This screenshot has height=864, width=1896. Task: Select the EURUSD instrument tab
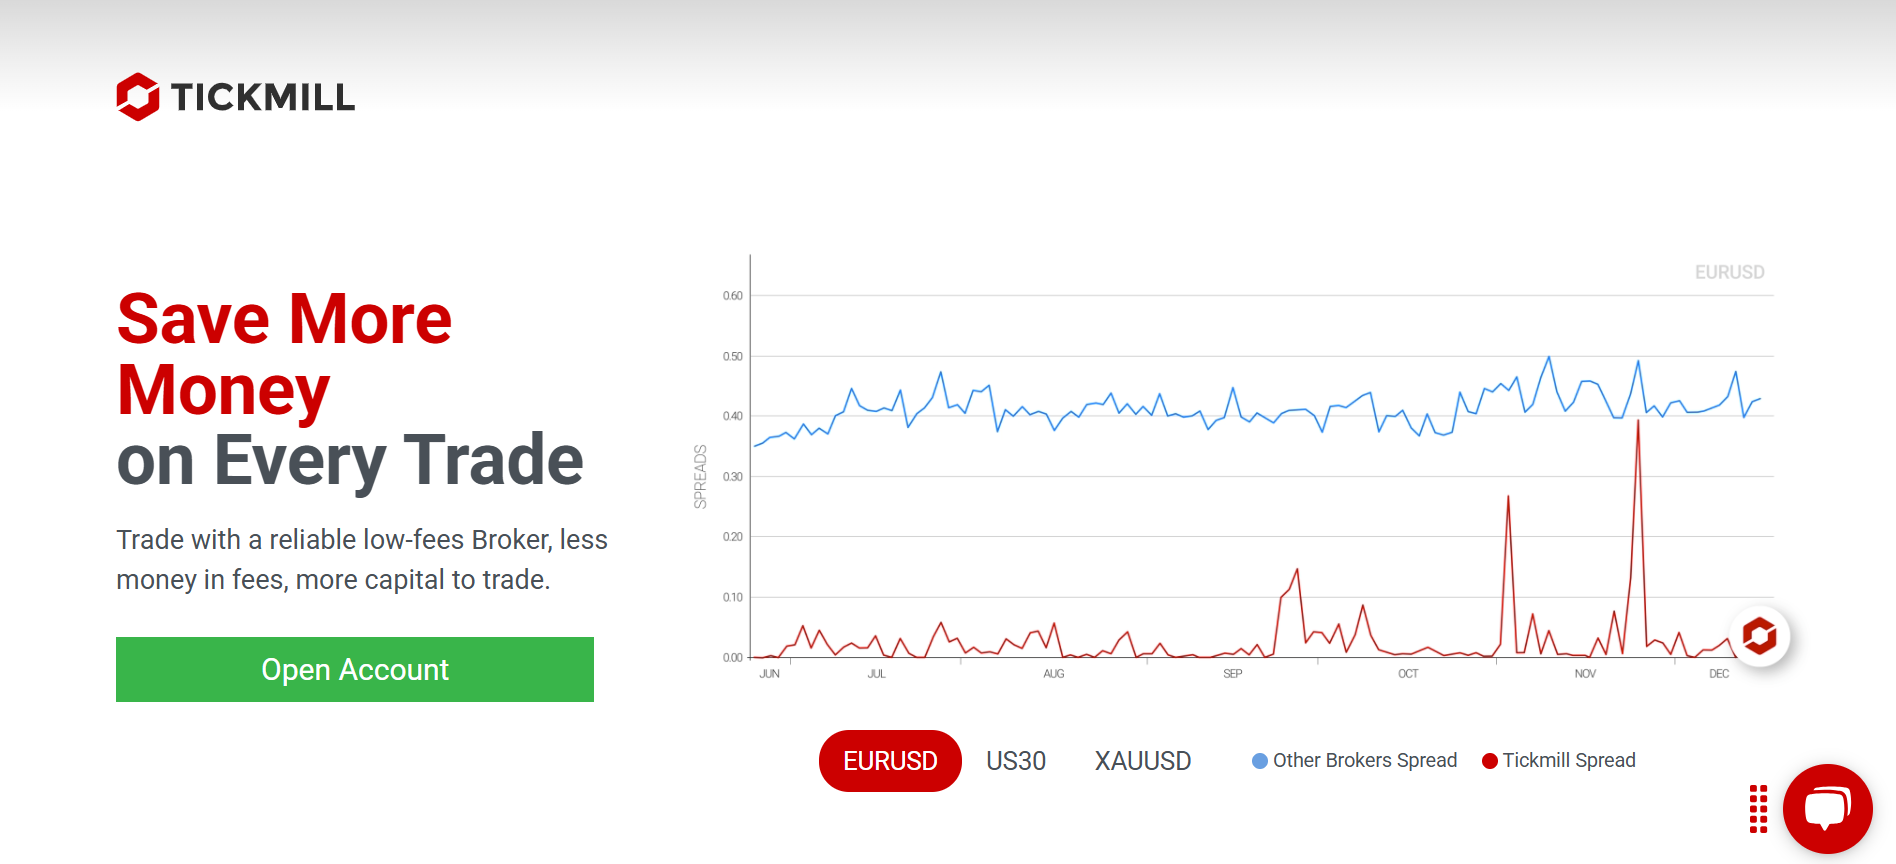pyautogui.click(x=890, y=761)
